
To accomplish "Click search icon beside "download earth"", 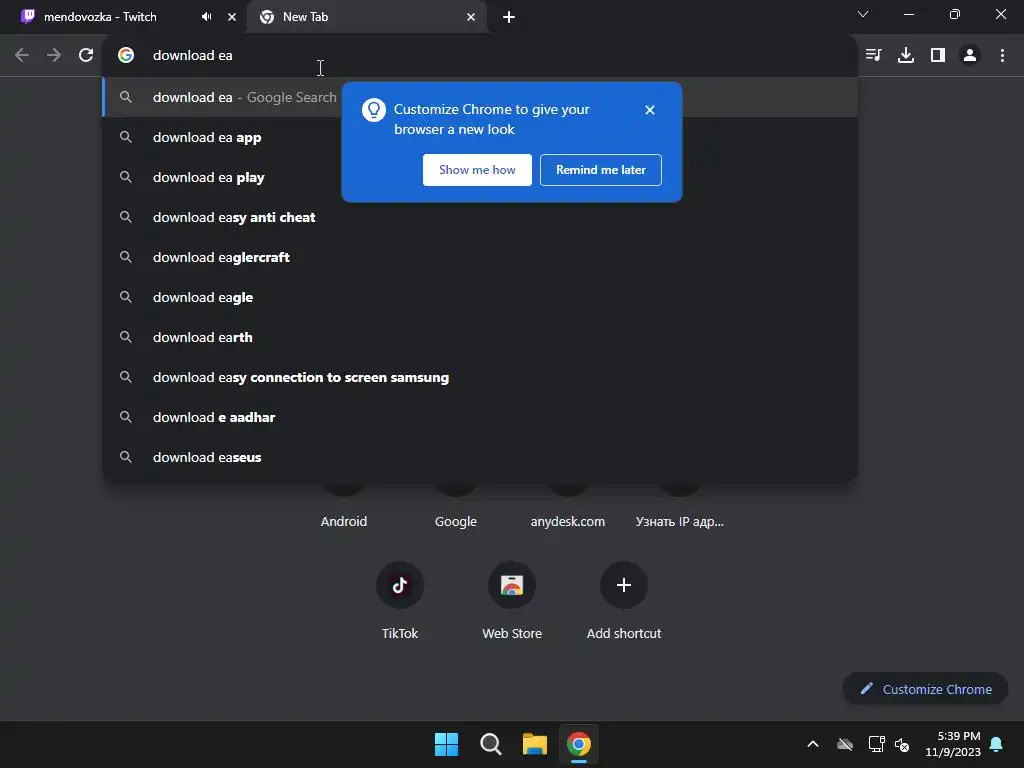I will (126, 337).
